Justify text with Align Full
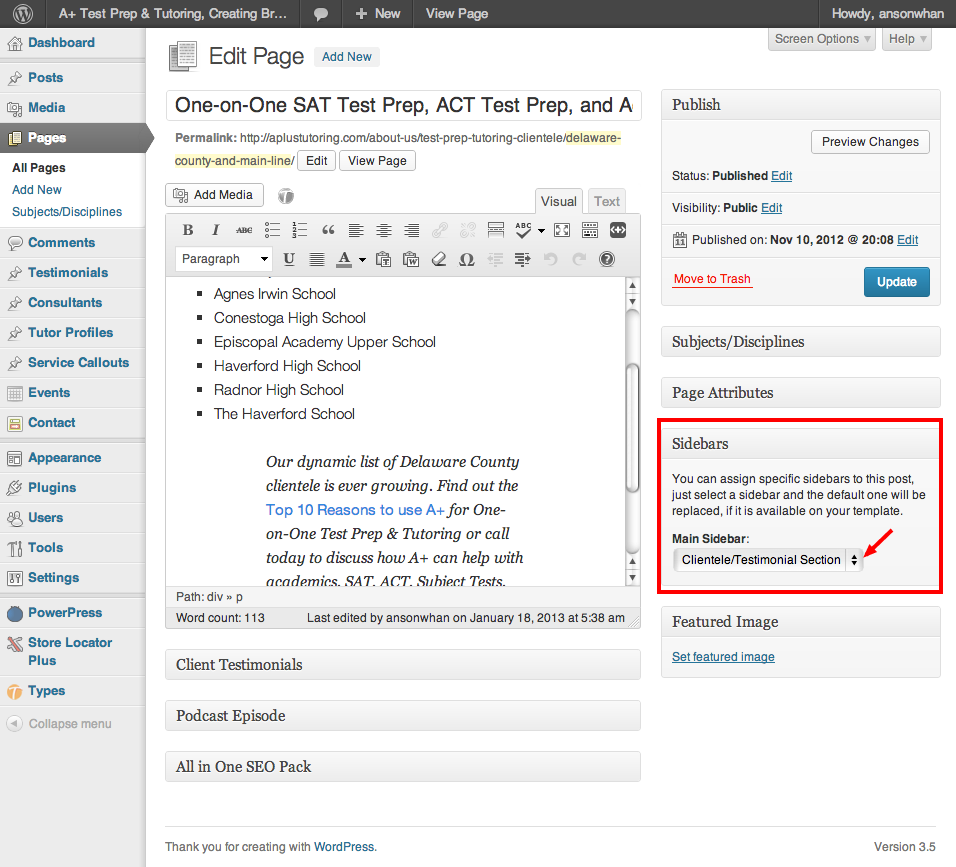Viewport: 956px width, 867px height. pos(317,259)
